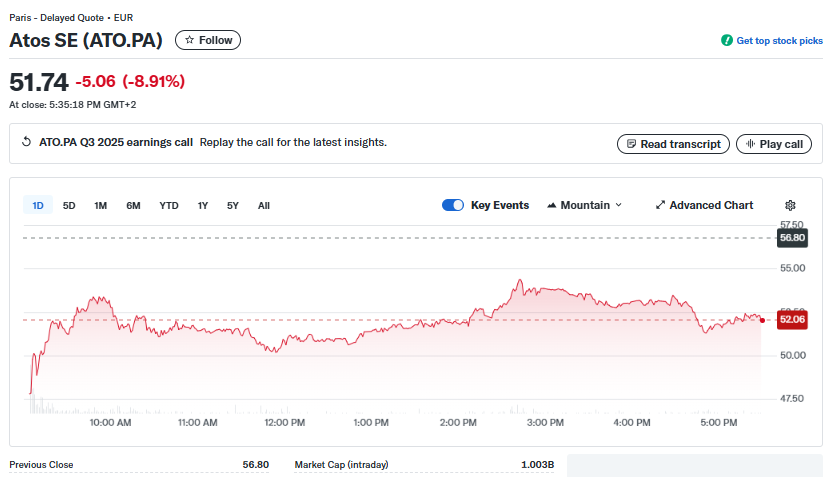Click the Get top stock picks icon
The width and height of the screenshot is (834, 477).
[x=727, y=41]
